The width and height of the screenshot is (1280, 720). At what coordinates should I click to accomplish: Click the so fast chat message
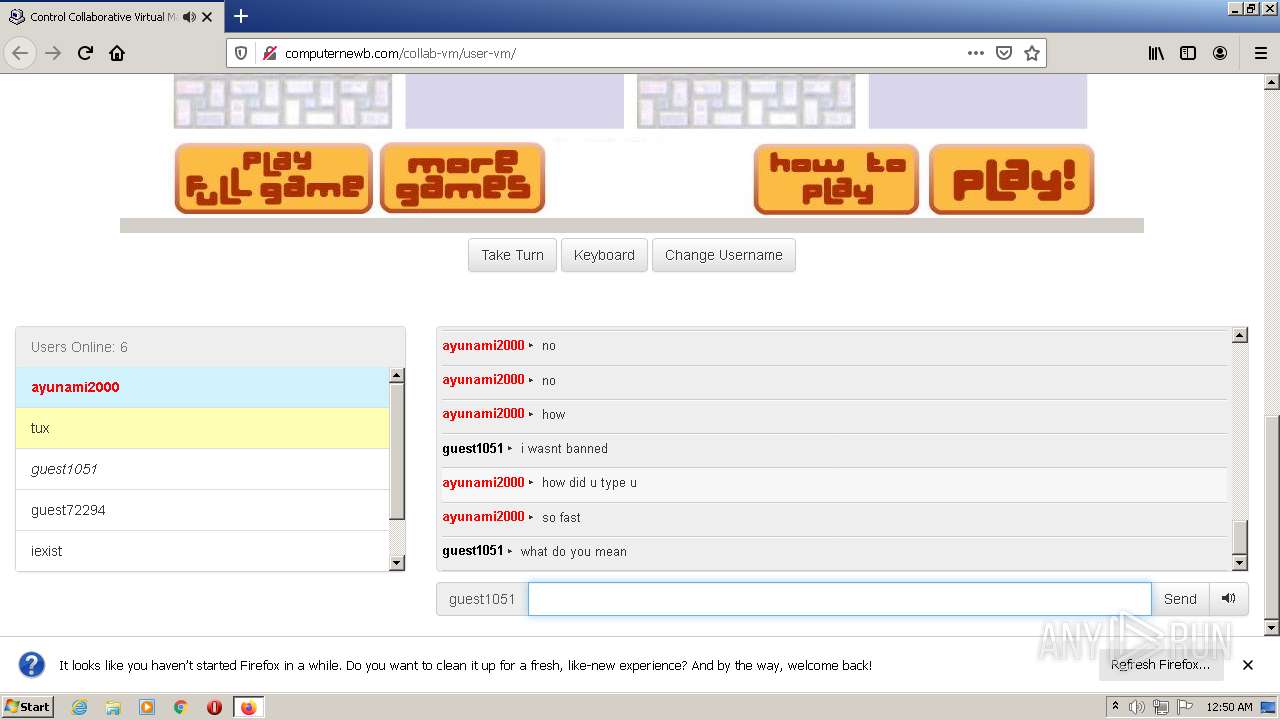[x=561, y=517]
